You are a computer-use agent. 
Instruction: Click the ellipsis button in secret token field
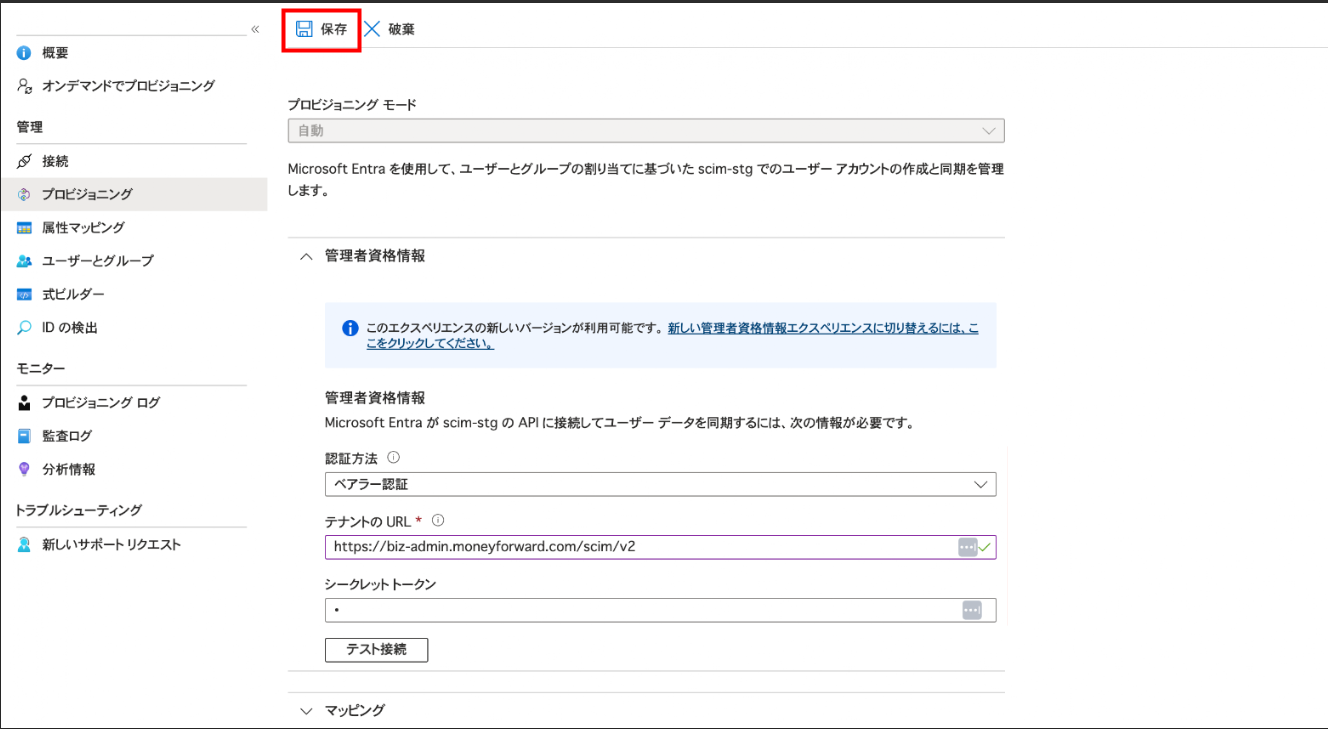tap(972, 610)
